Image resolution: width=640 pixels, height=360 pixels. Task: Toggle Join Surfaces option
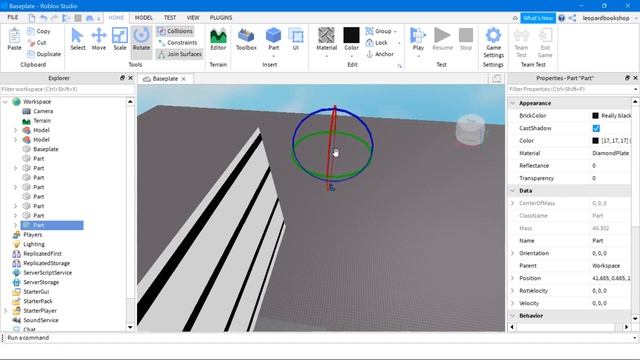(x=180, y=54)
